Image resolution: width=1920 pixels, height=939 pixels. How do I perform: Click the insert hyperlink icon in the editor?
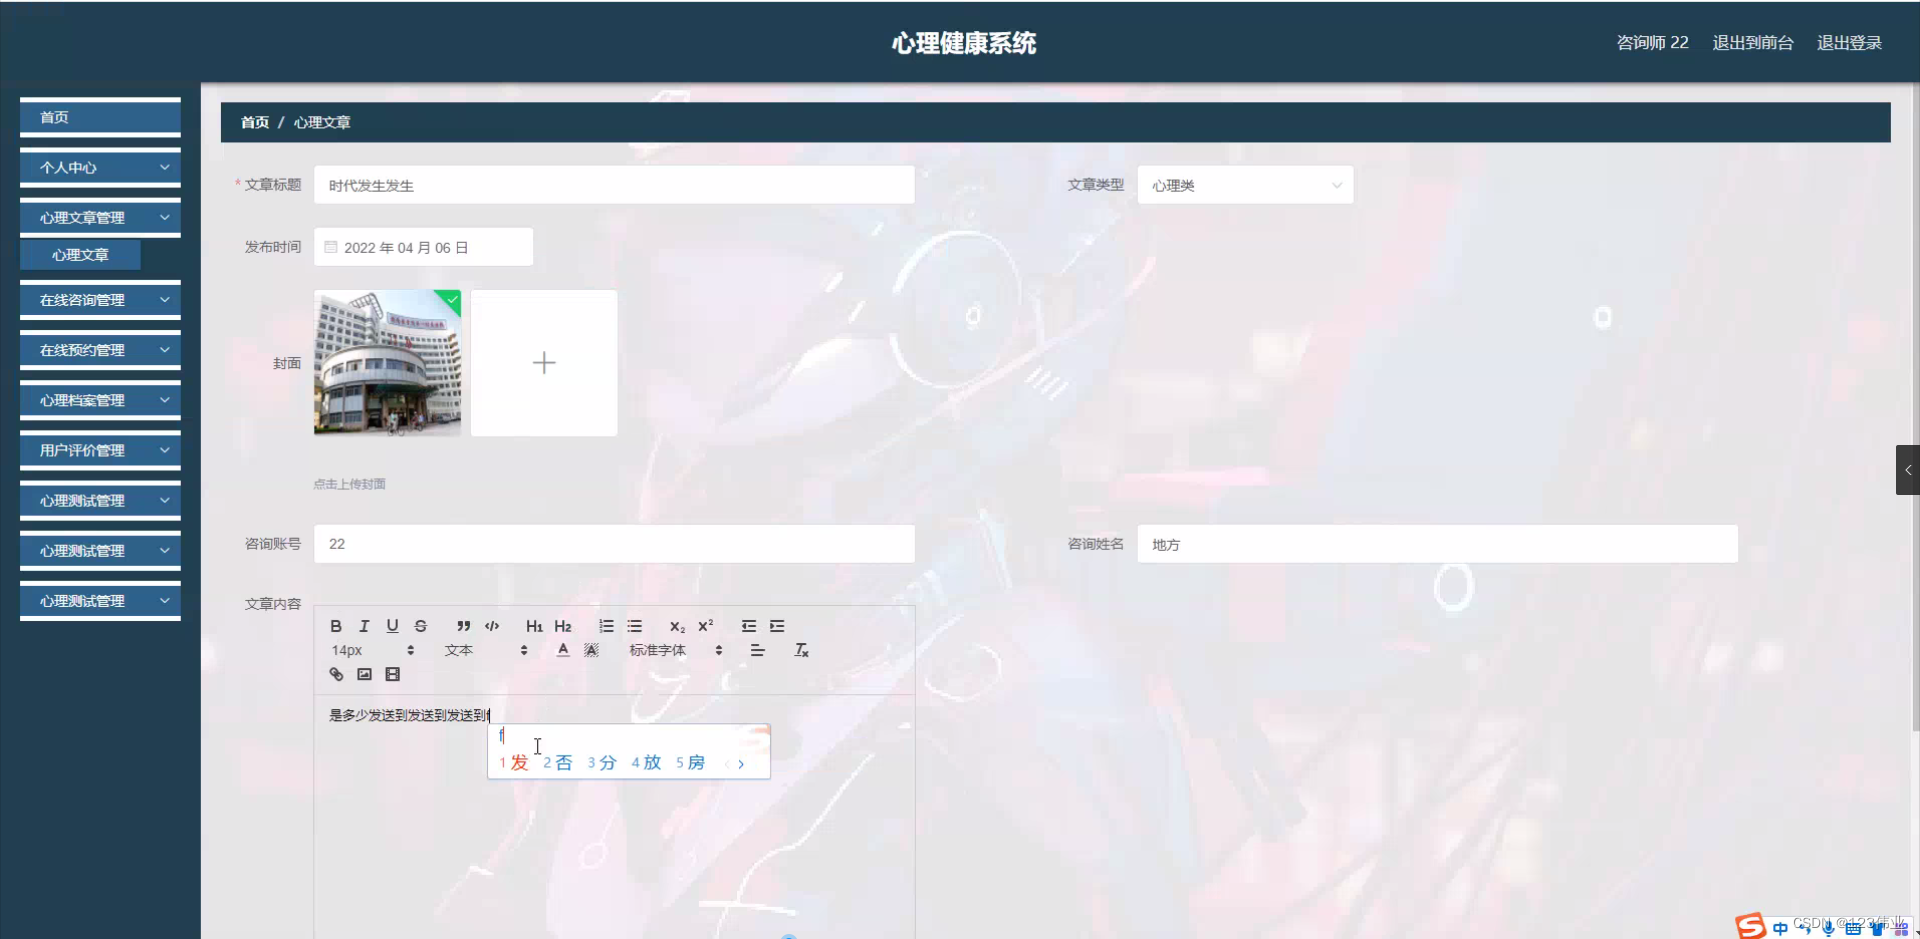[x=335, y=674]
